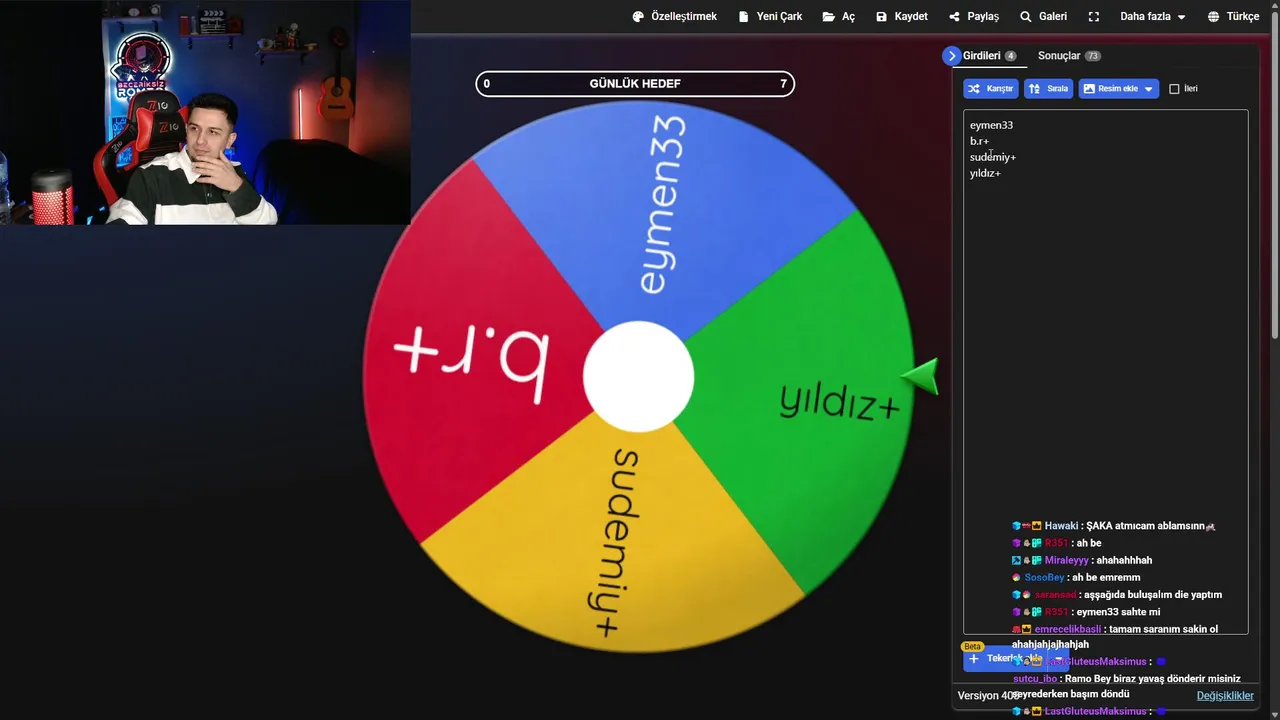Change language from Türkçe

click(1233, 17)
